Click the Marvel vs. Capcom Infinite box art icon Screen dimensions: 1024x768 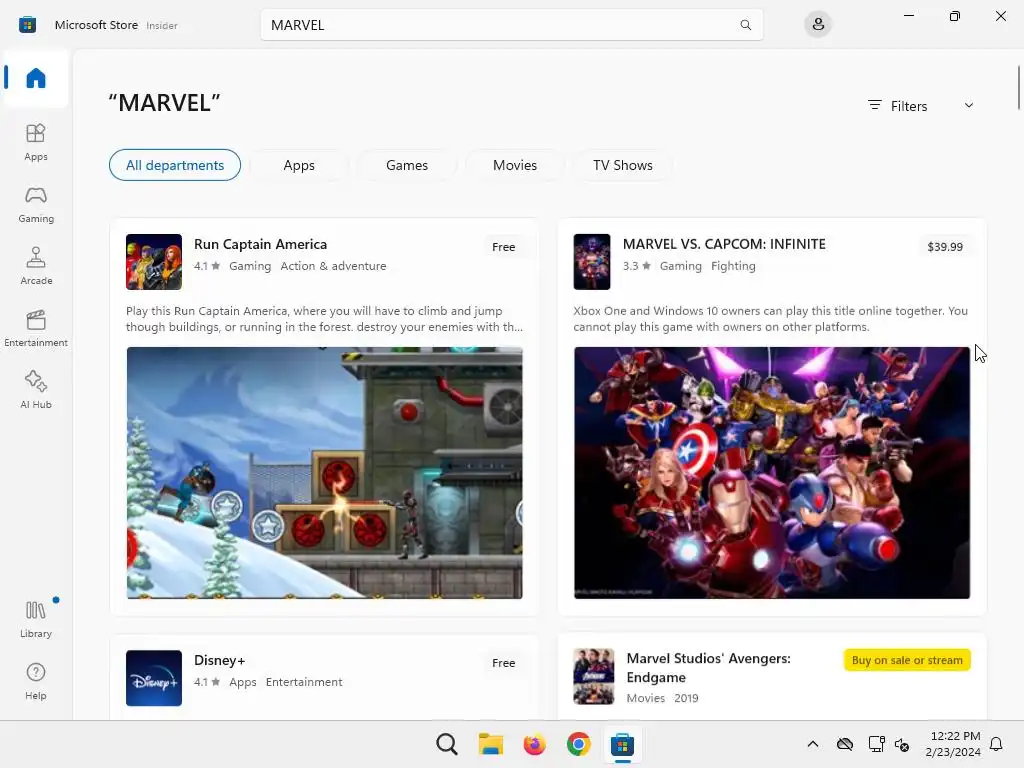592,262
